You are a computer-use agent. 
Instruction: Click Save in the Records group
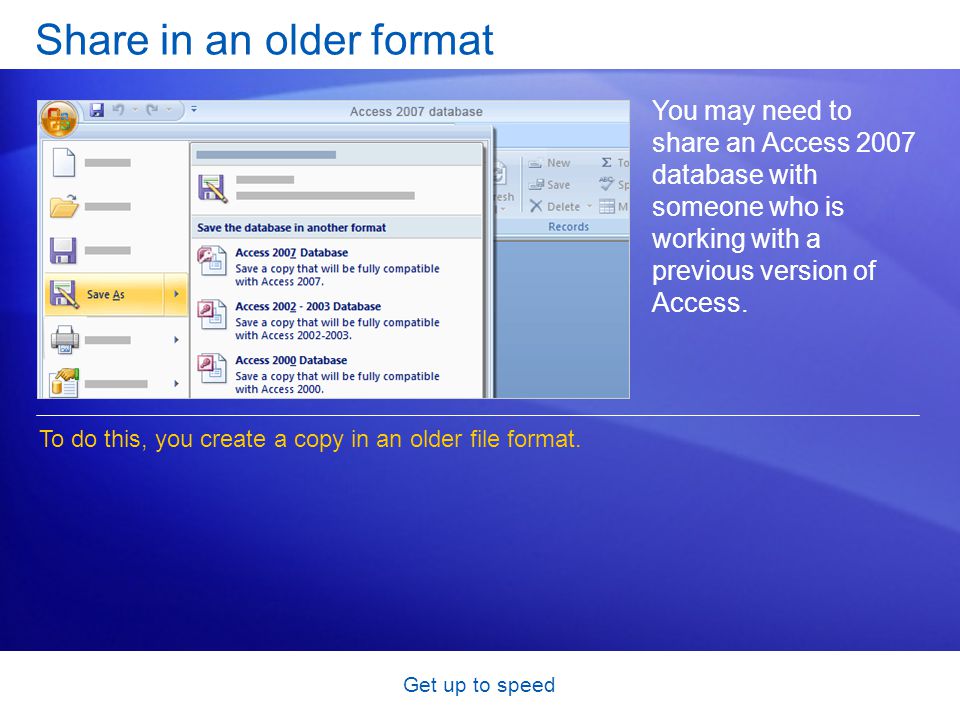[549, 184]
